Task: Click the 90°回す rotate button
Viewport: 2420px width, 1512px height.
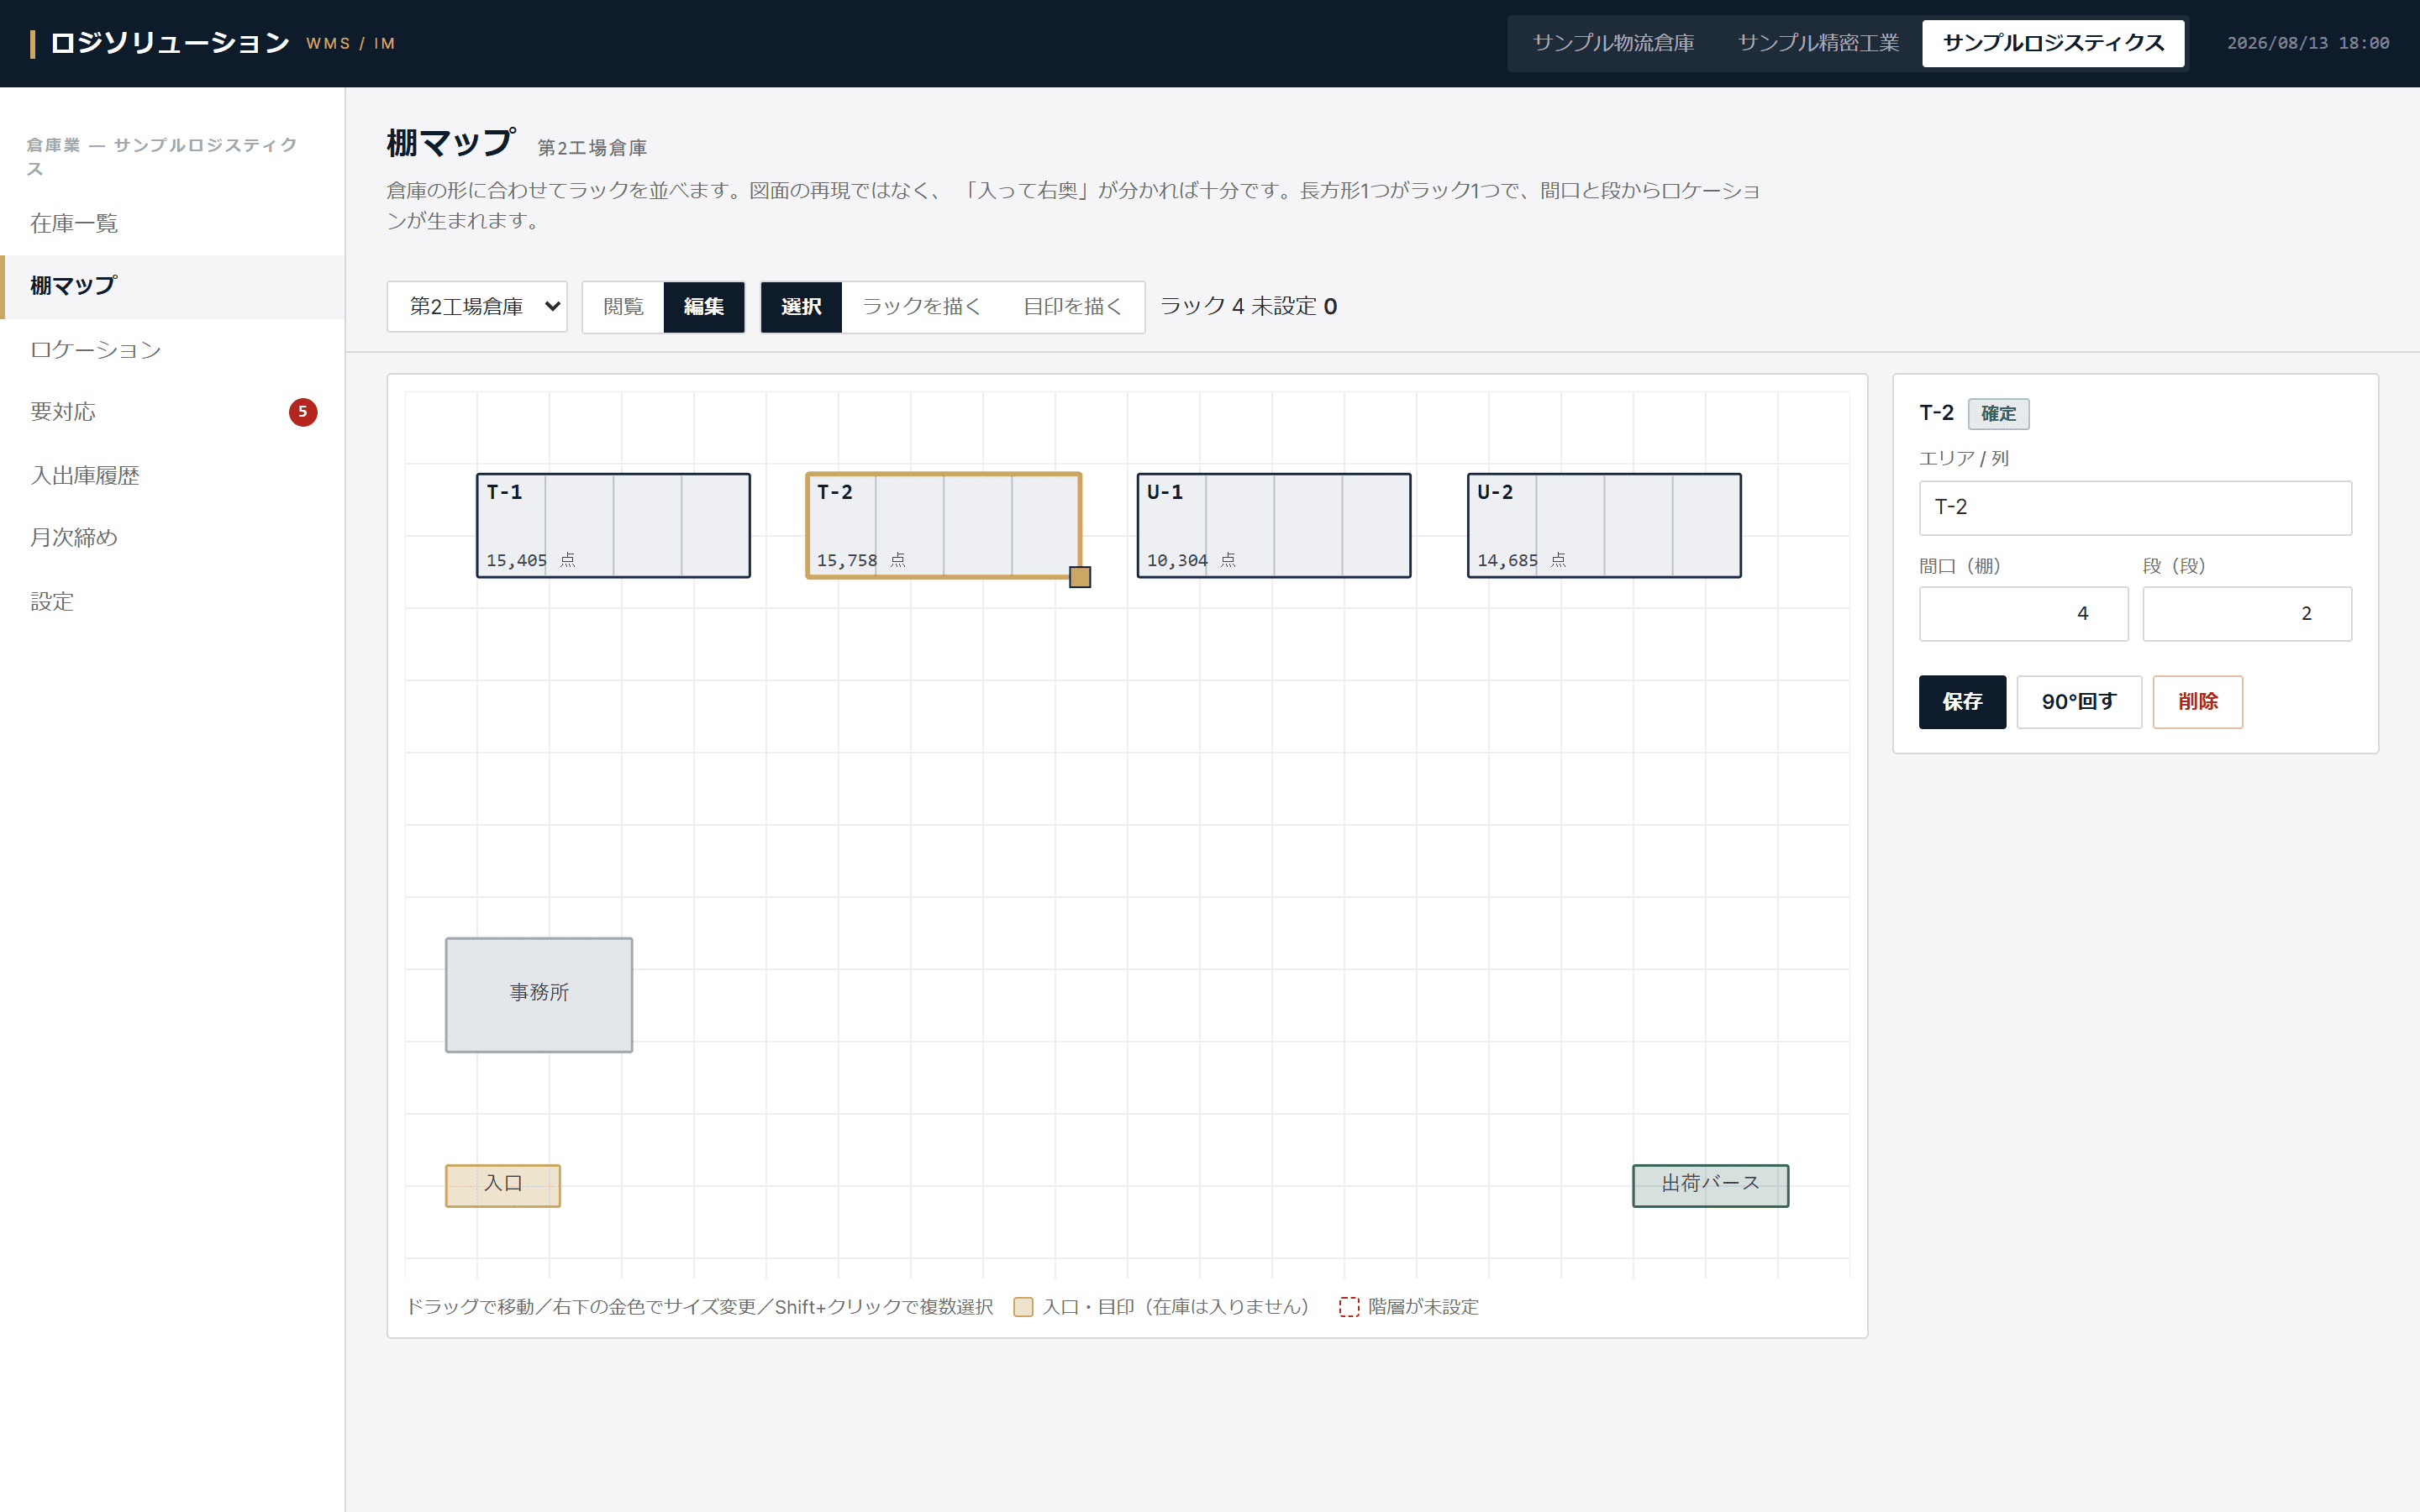Action: pos(2079,702)
